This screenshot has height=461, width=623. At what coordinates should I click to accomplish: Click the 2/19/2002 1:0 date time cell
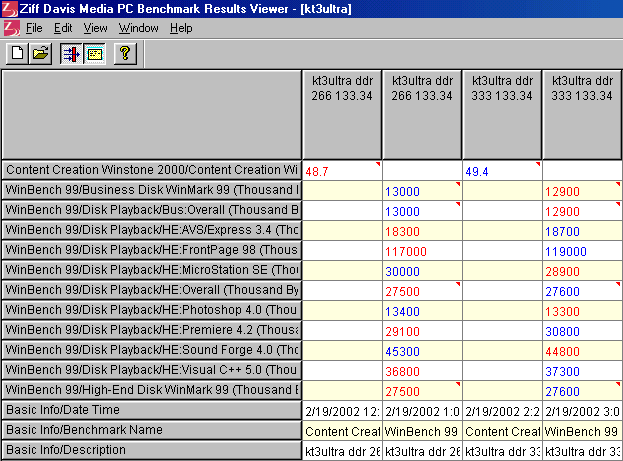point(422,411)
